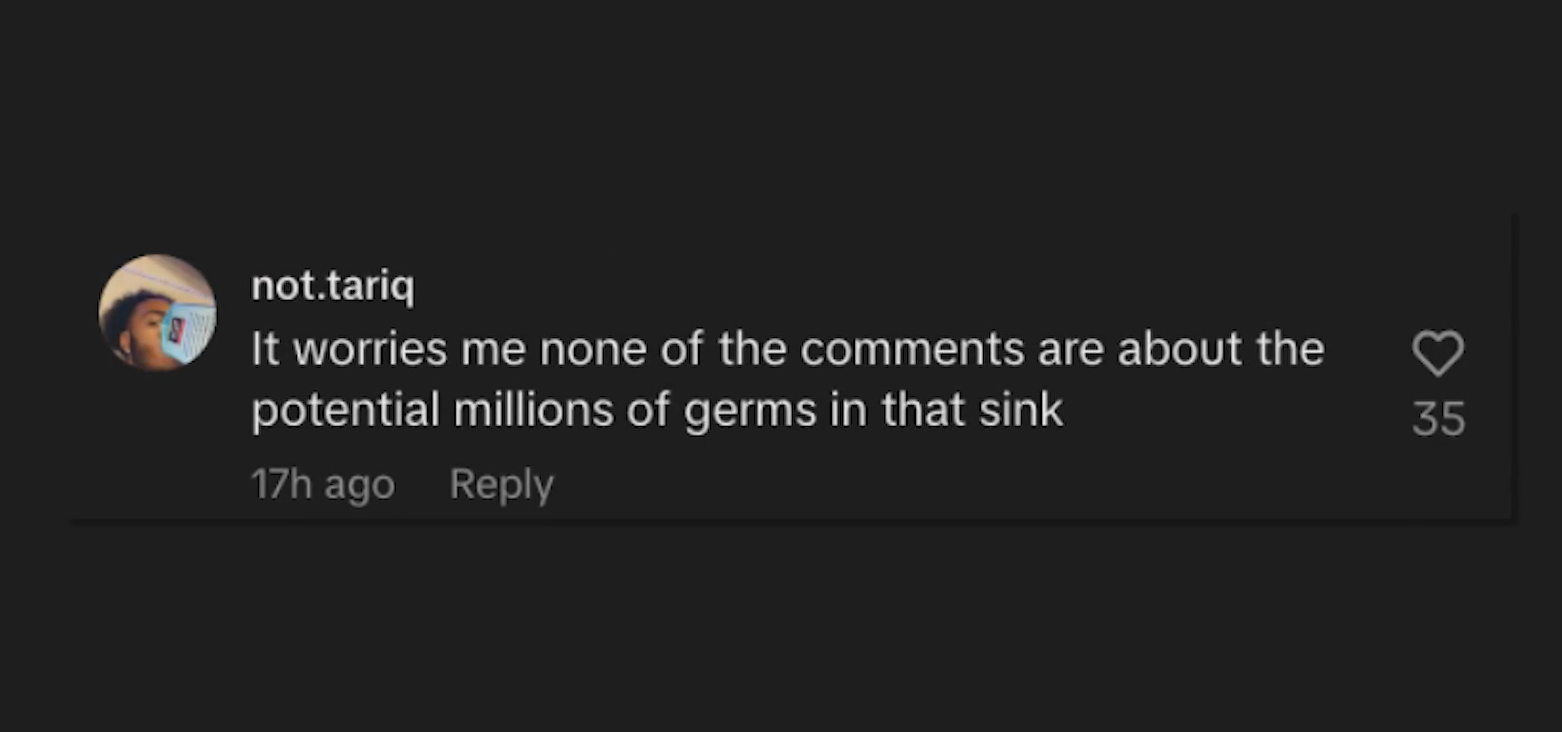Viewport: 1562px width, 732px height.
Task: Click the word "millions" in the comment
Action: point(533,410)
